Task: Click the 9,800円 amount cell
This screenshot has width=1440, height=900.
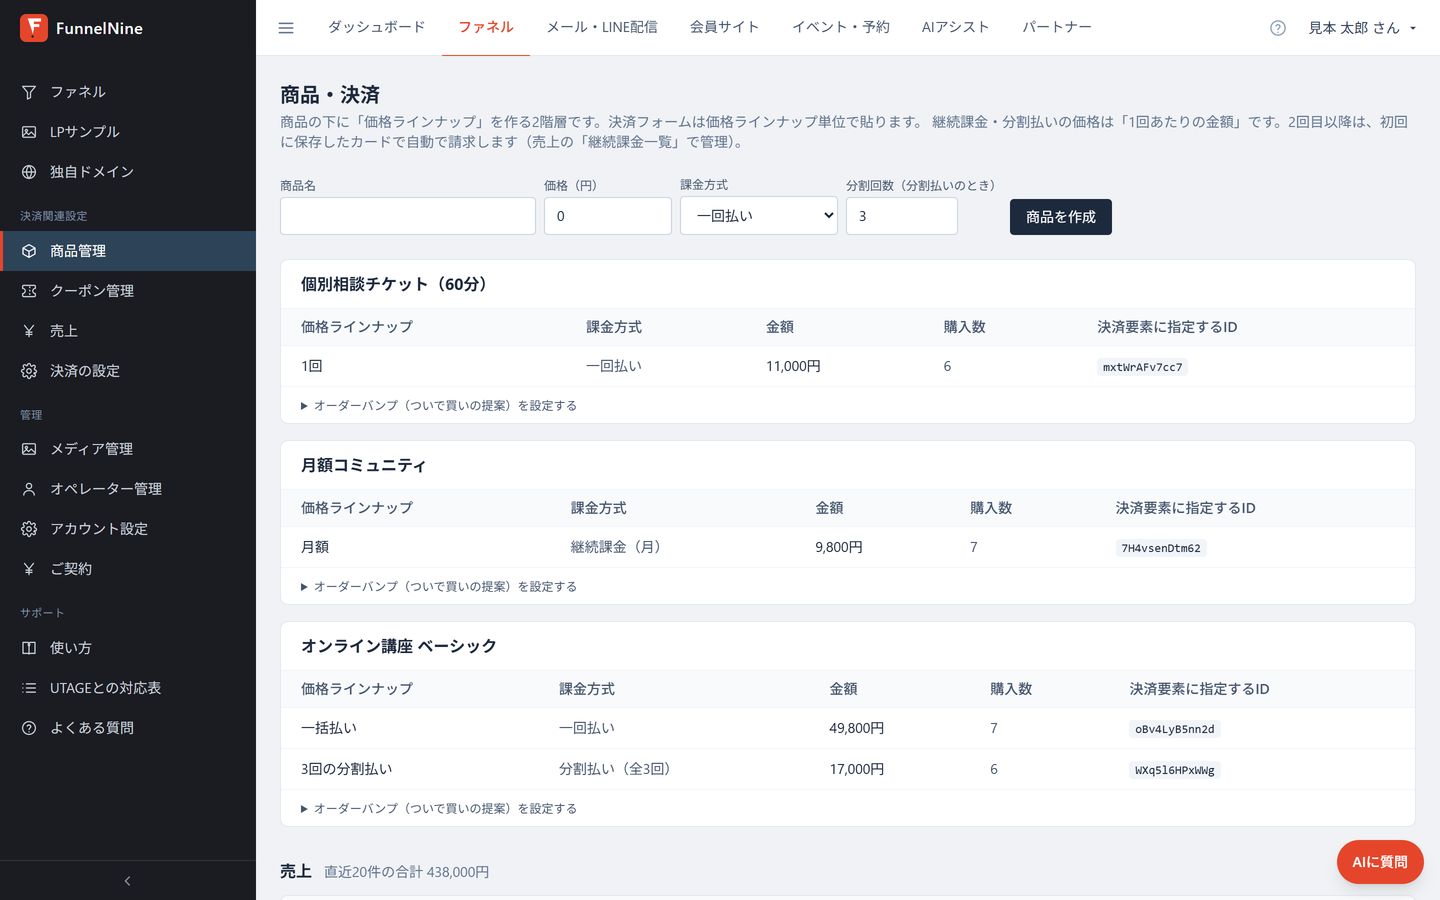Action: point(839,548)
